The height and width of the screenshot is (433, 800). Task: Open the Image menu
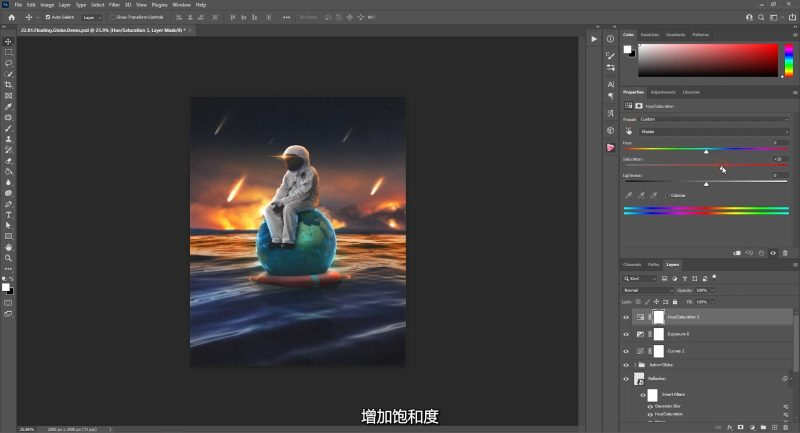coord(47,5)
